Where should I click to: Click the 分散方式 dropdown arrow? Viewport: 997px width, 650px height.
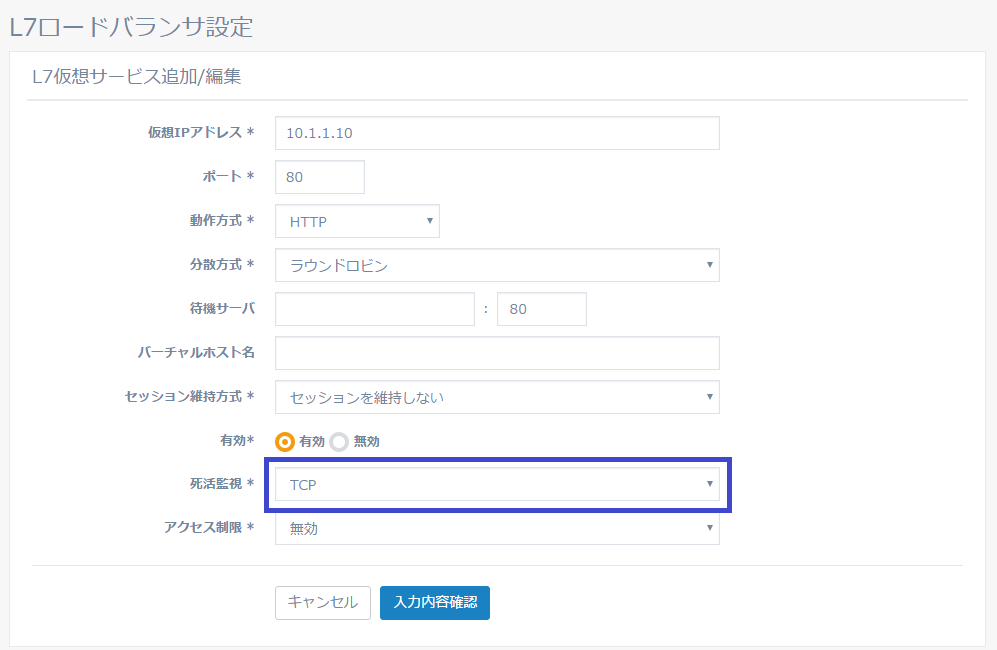coord(710,265)
